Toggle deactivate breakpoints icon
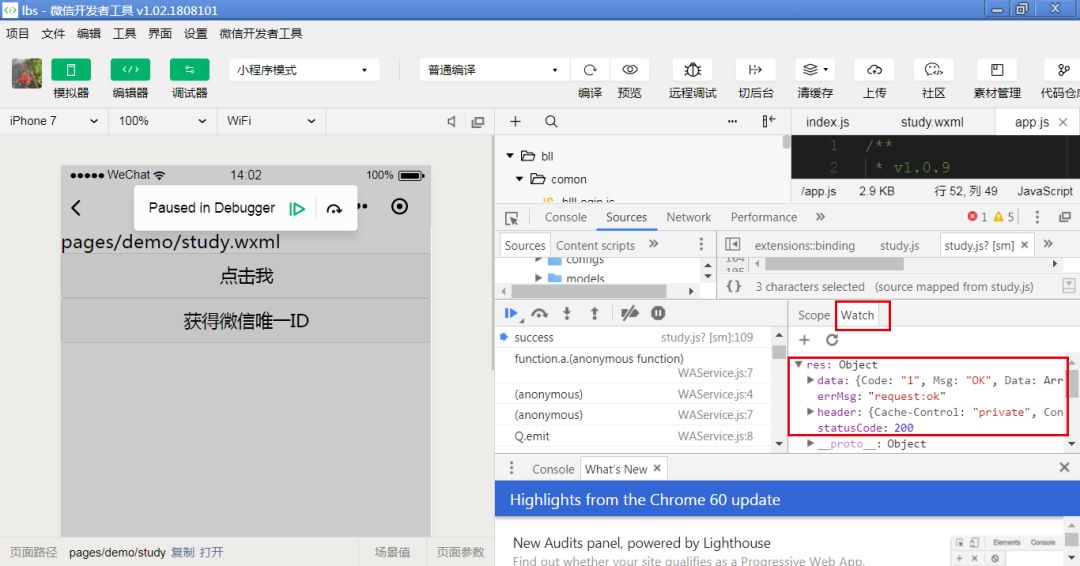Screen dimensions: 1080x566 click(629, 313)
